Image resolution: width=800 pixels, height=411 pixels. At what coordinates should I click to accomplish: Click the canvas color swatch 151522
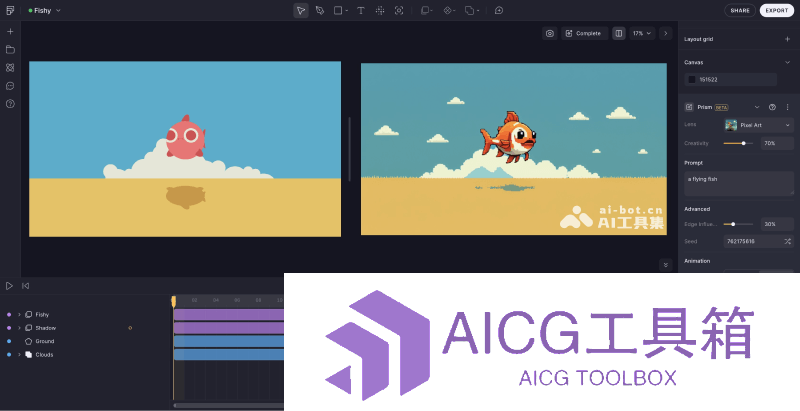click(x=692, y=80)
